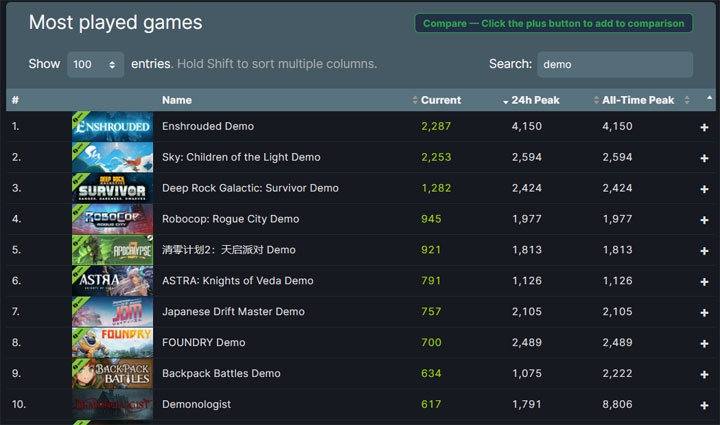Sort table by Current players column
The image size is (720, 425).
click(x=440, y=100)
